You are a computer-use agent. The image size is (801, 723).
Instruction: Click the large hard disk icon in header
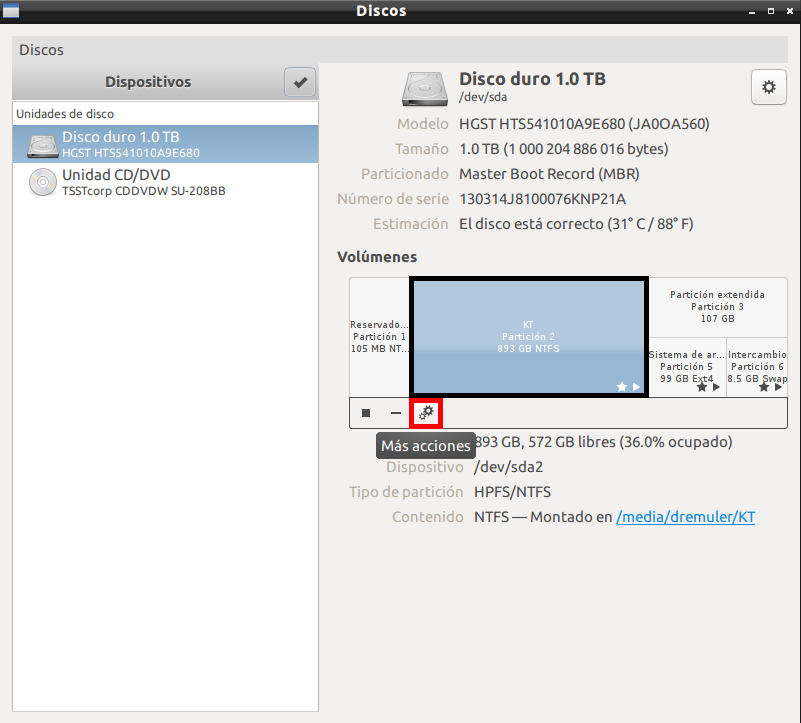click(x=424, y=89)
